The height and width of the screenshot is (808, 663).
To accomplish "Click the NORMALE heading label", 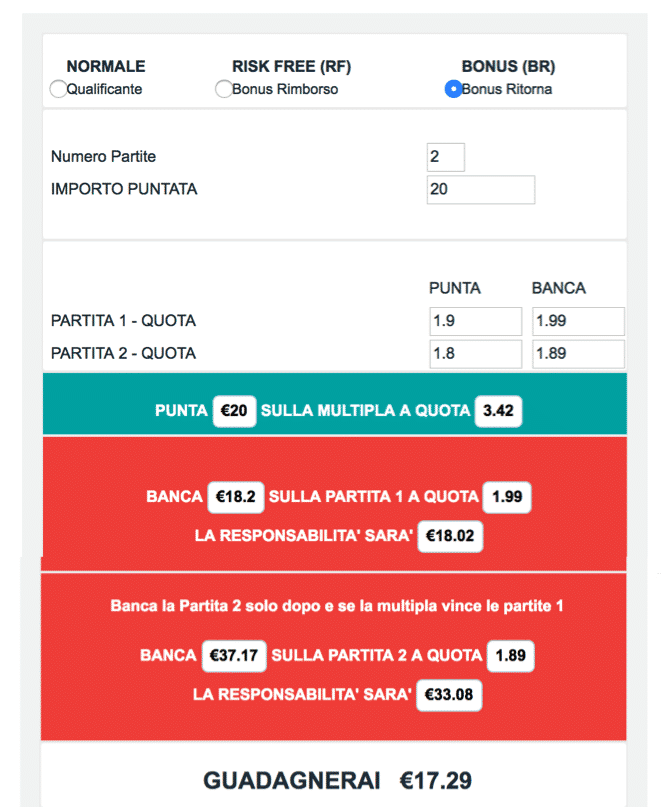I will [106, 66].
